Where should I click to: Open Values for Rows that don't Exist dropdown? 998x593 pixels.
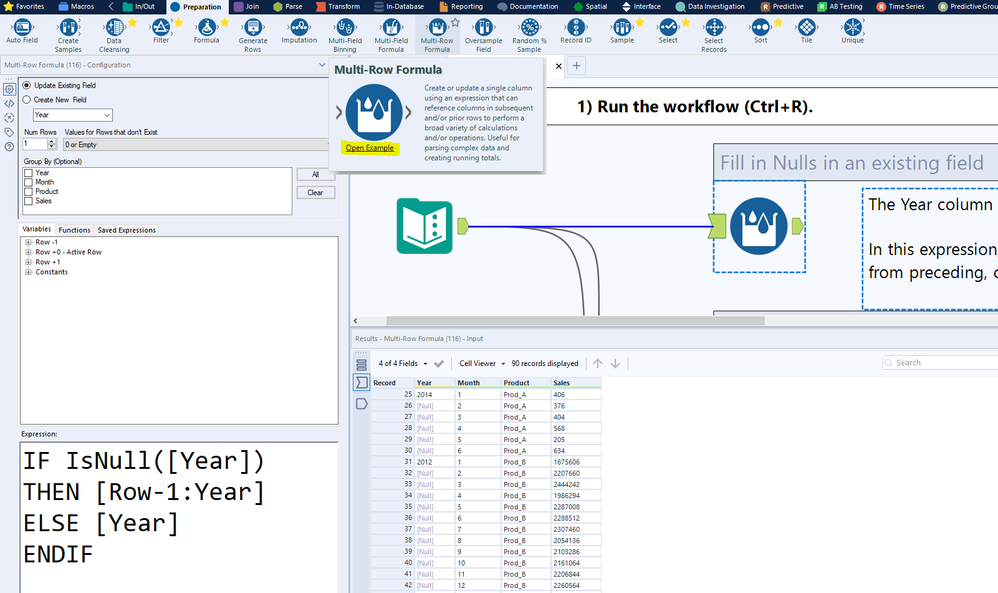(x=196, y=145)
